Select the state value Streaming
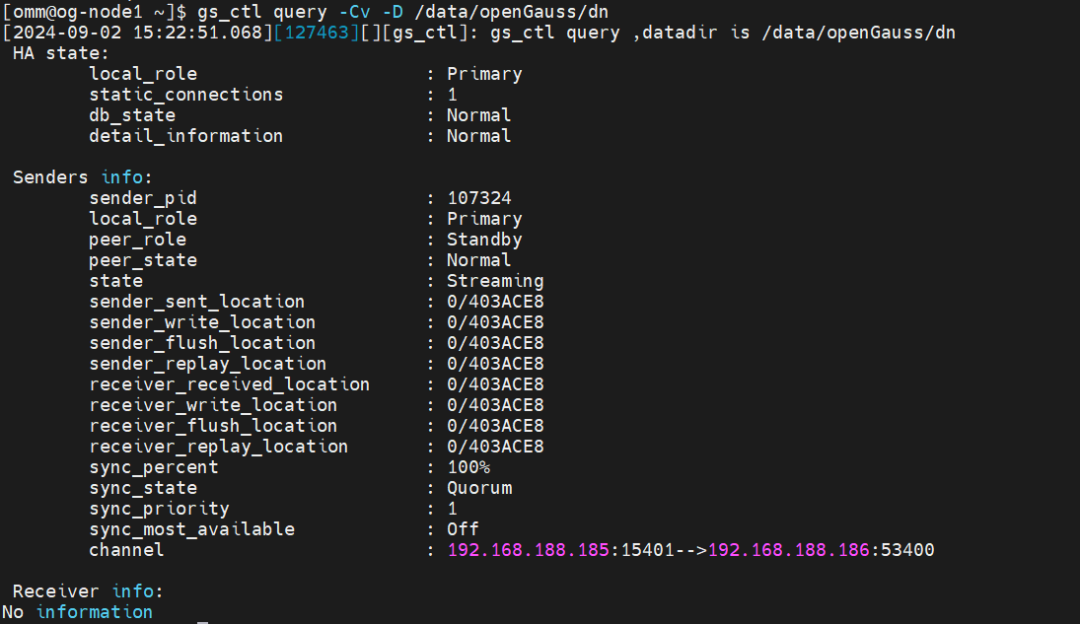 (495, 280)
